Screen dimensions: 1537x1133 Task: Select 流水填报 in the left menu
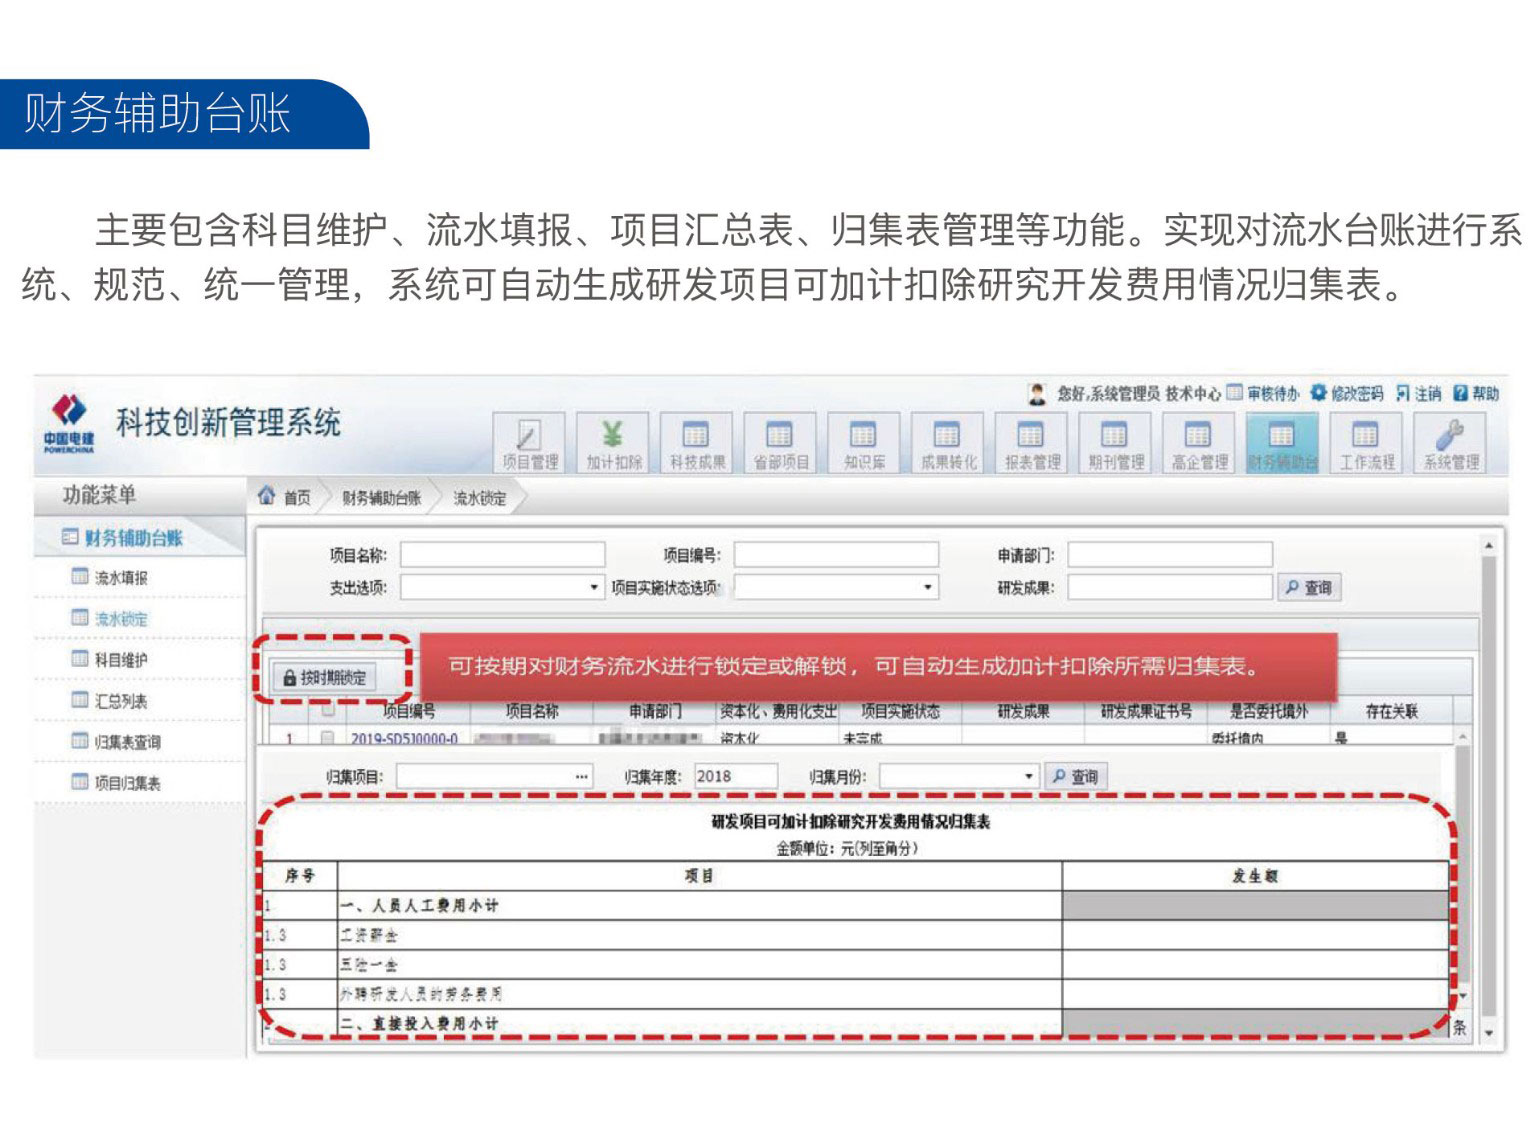click(x=120, y=578)
